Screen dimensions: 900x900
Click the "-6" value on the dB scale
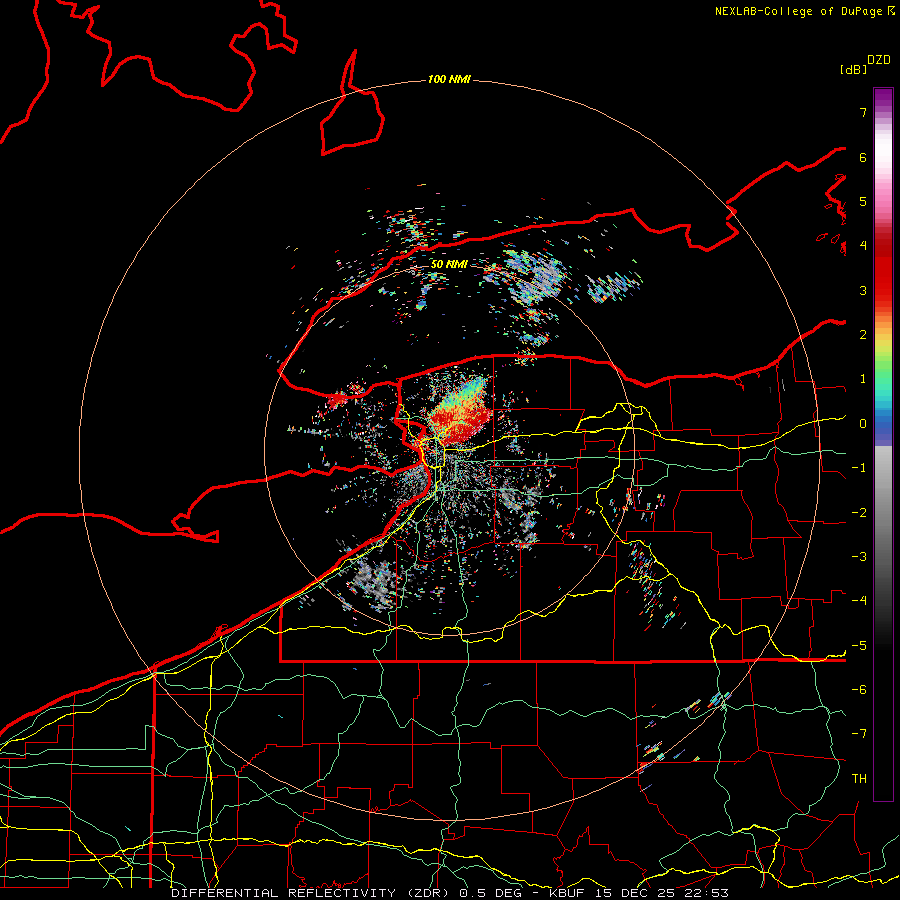click(859, 690)
